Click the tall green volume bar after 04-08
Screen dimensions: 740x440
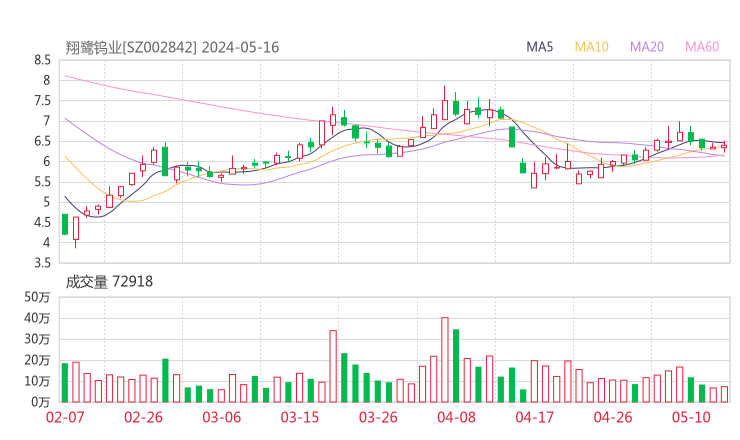click(x=456, y=366)
